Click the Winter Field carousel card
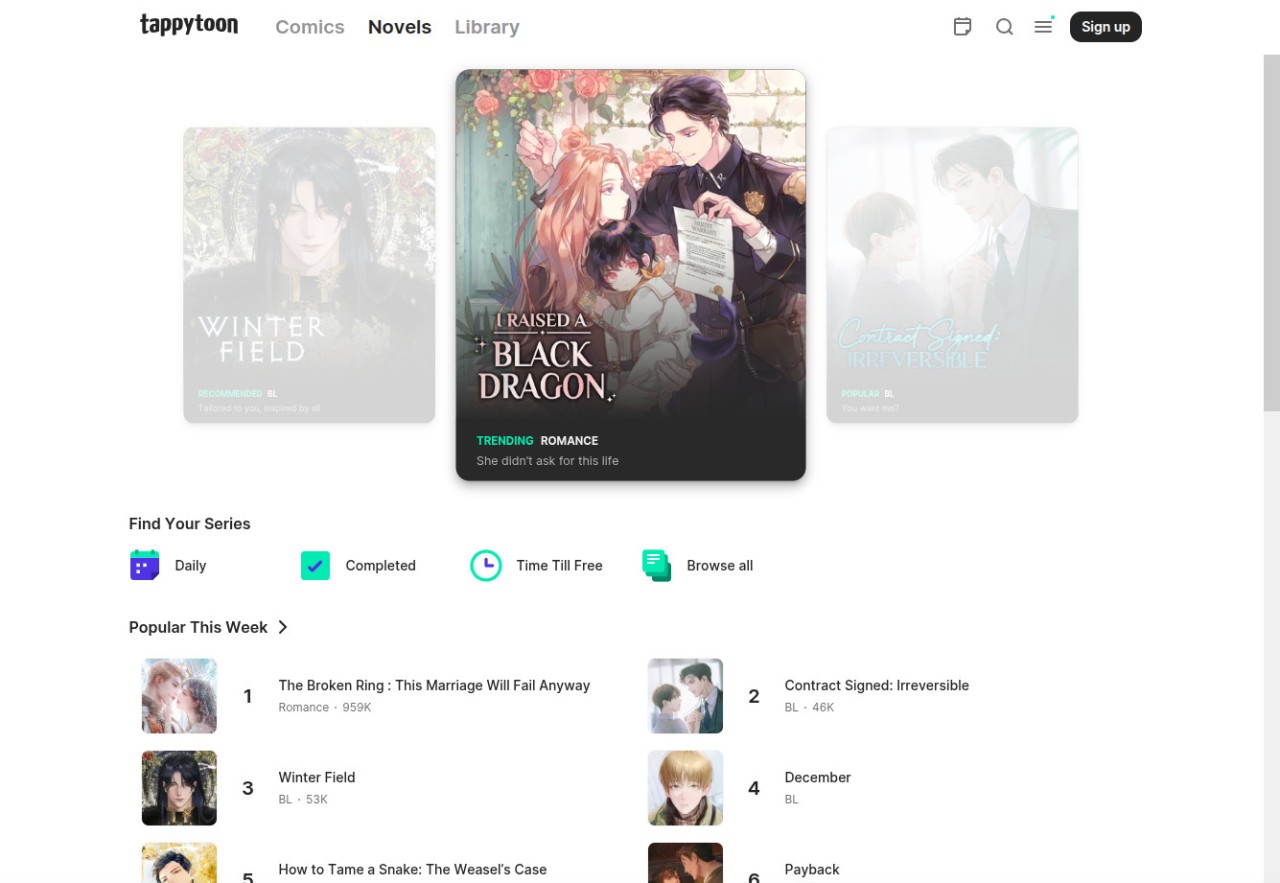 click(309, 275)
